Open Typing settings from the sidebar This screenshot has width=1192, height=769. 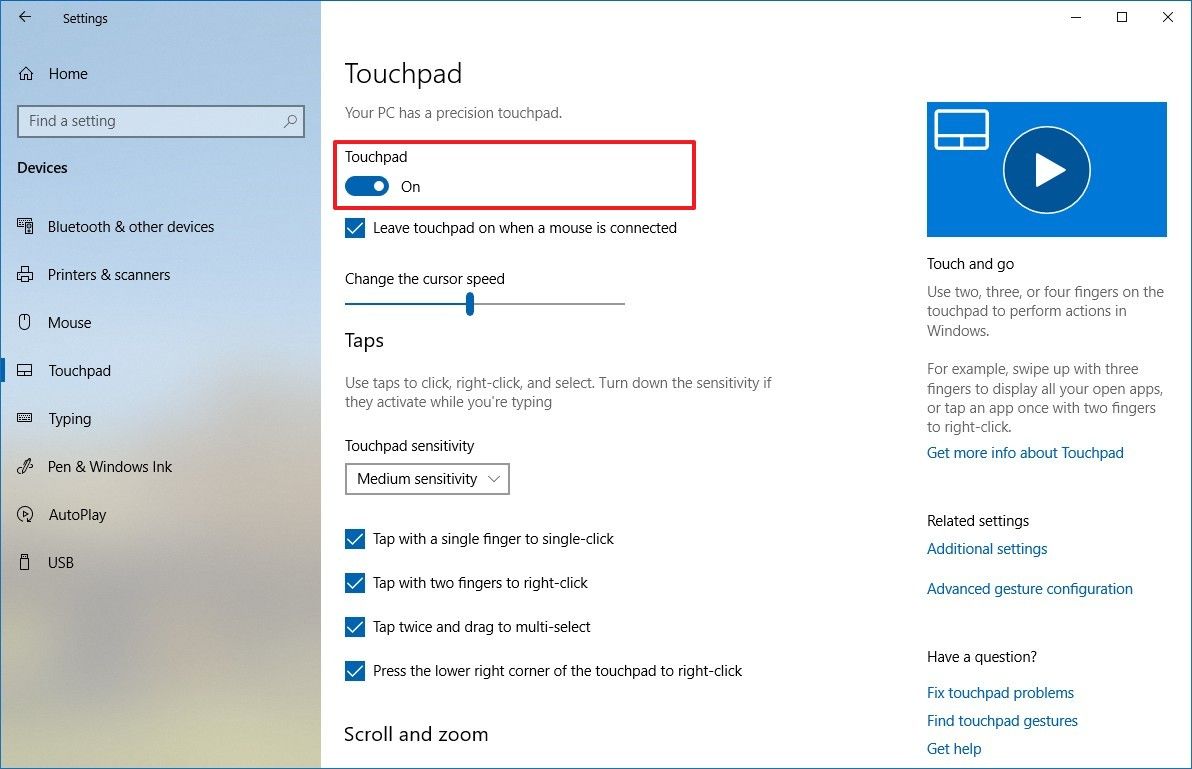tap(23, 418)
